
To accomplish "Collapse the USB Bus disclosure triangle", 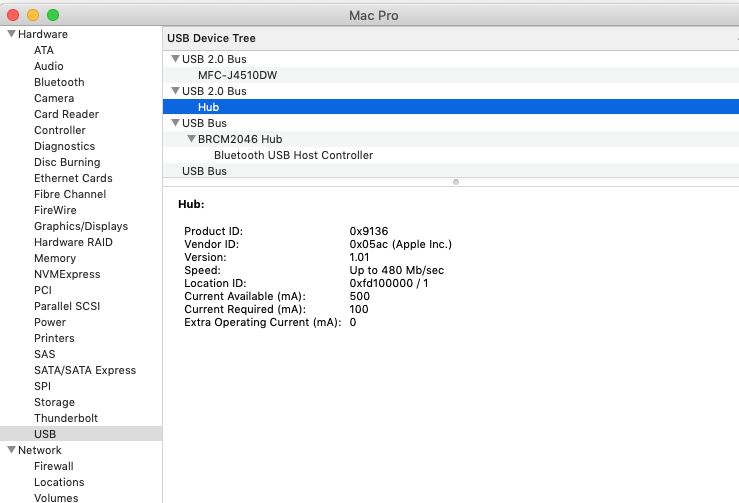I will [x=175, y=123].
